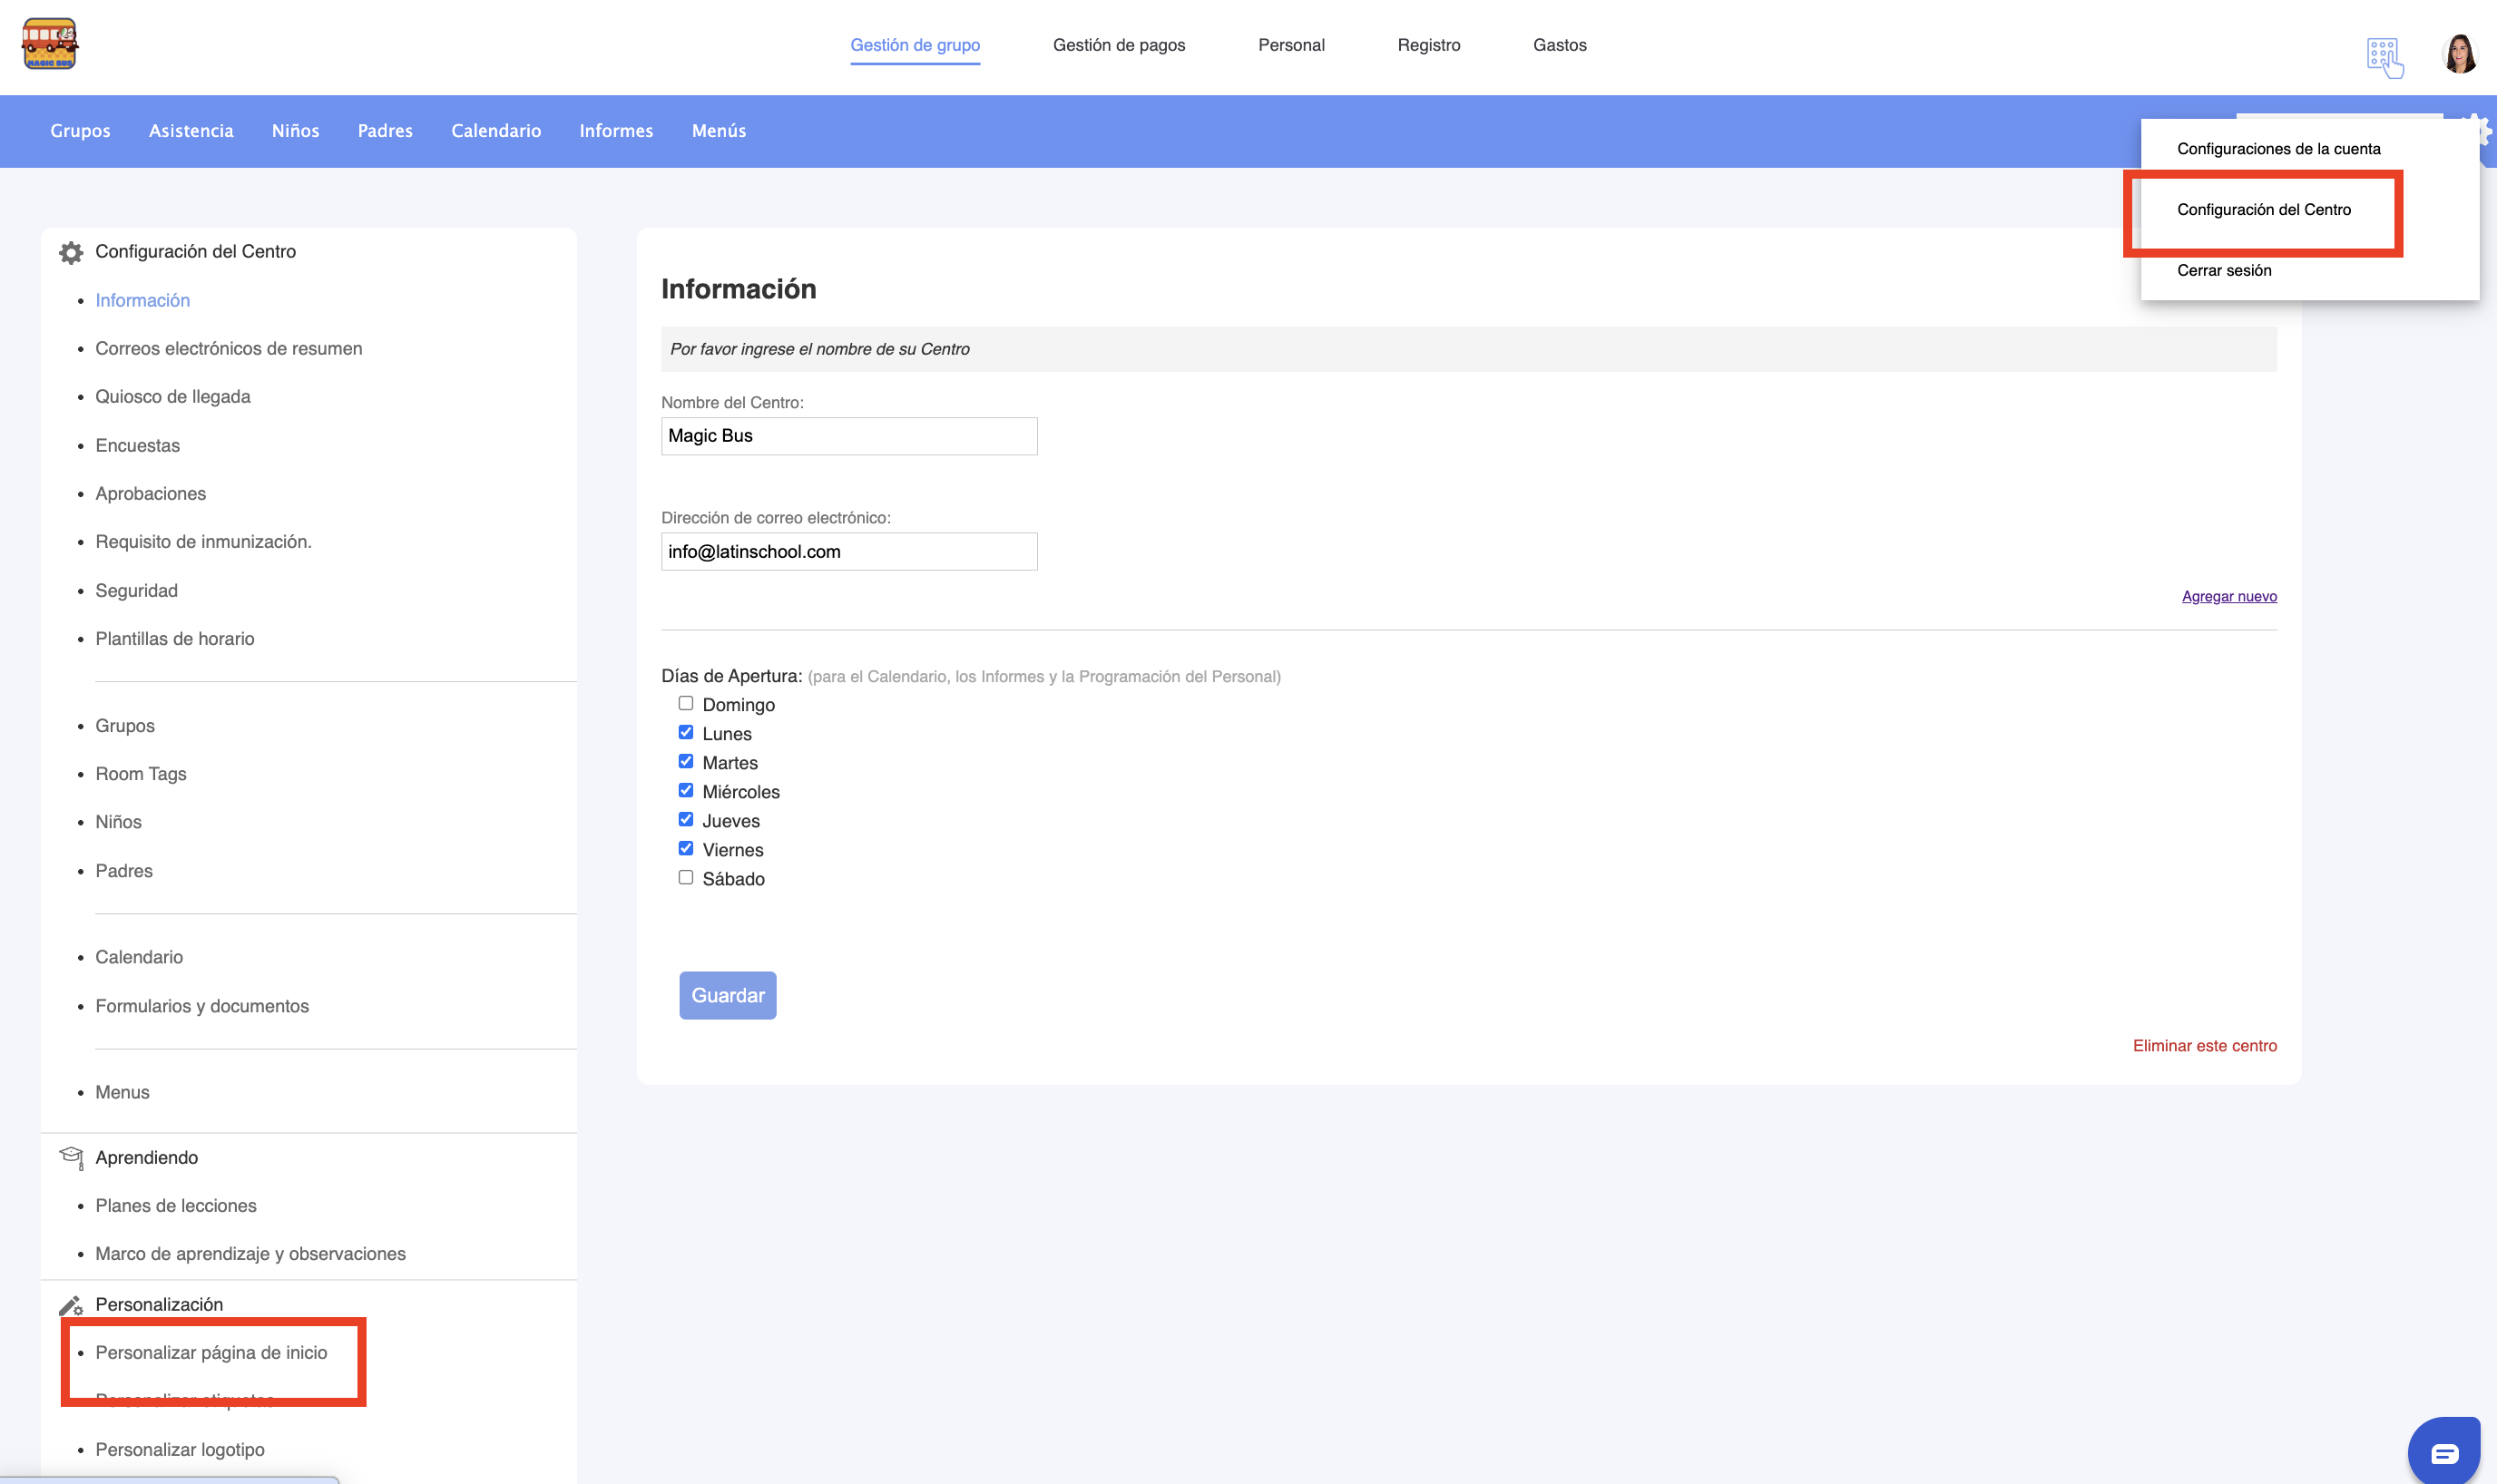
Task: Open the Informes navigation item
Action: point(616,131)
